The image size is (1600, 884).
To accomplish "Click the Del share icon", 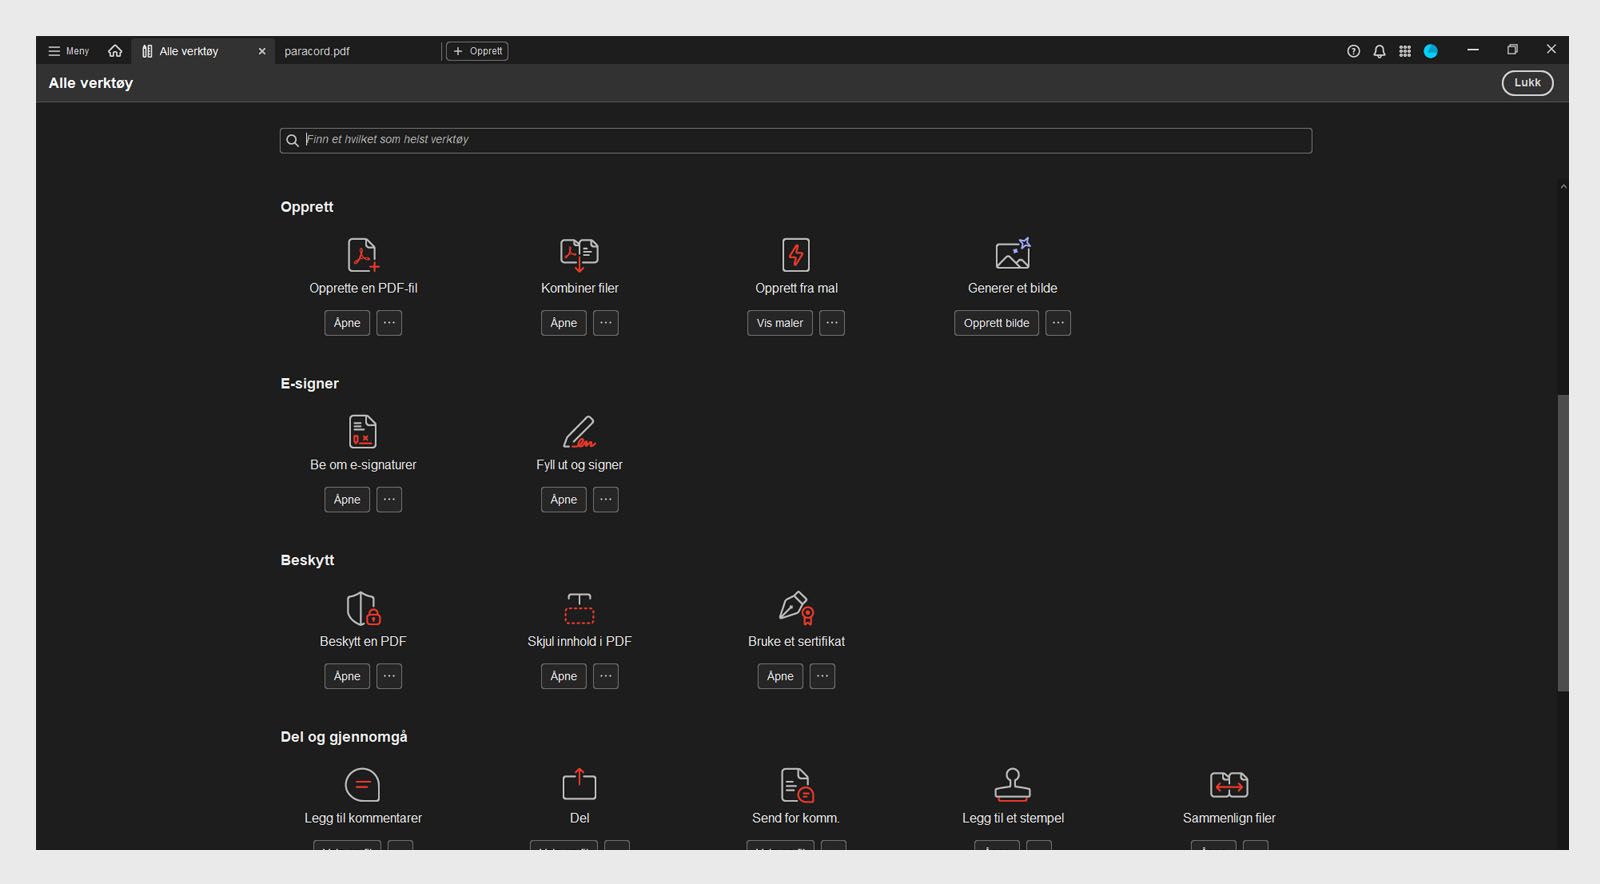I will pos(580,785).
